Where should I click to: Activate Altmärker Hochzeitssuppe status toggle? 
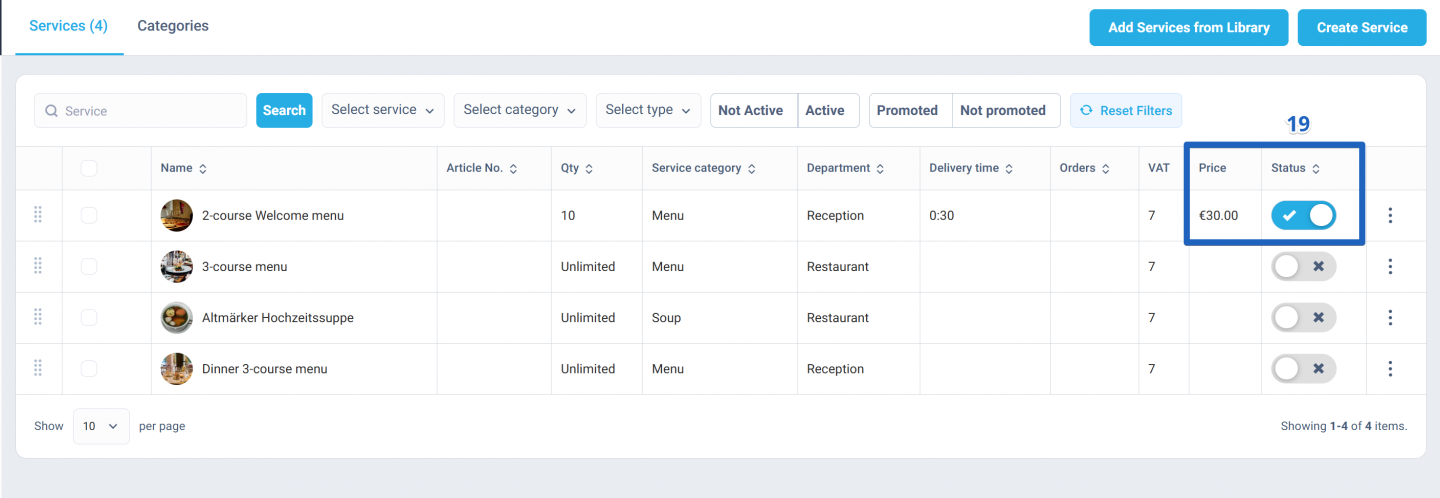tap(1303, 317)
